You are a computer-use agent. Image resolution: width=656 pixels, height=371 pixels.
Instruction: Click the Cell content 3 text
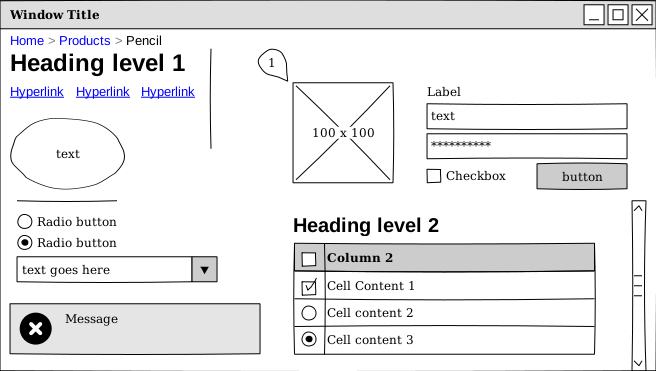[x=370, y=340]
